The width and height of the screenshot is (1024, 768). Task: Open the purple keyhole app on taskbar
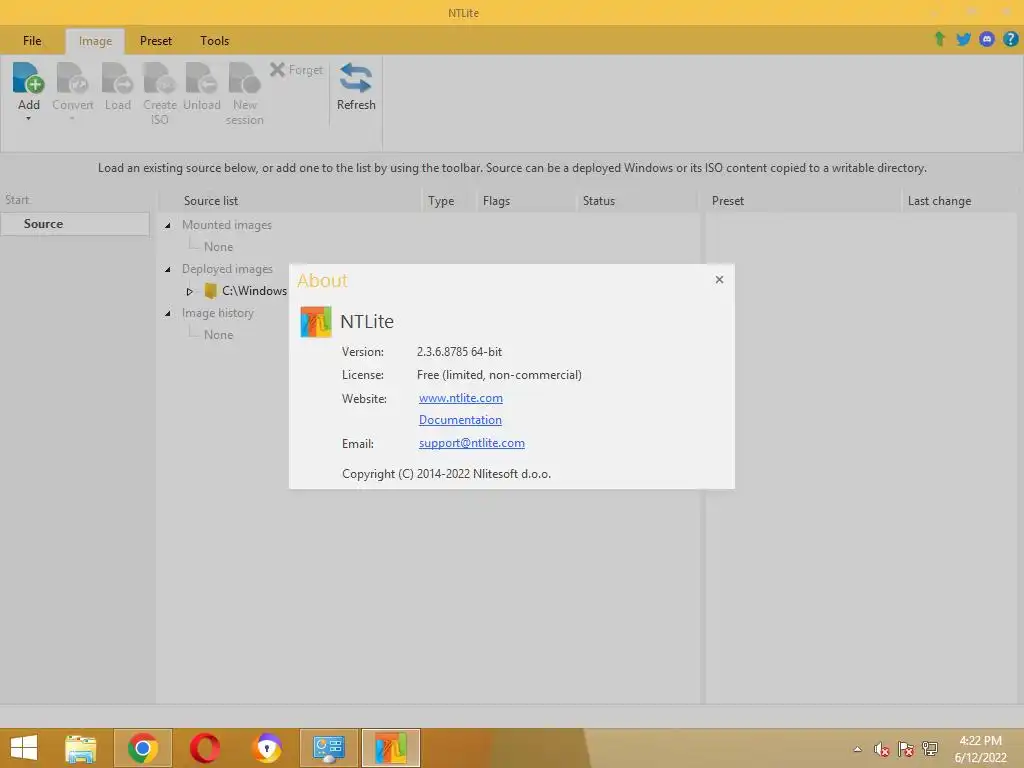[x=267, y=748]
